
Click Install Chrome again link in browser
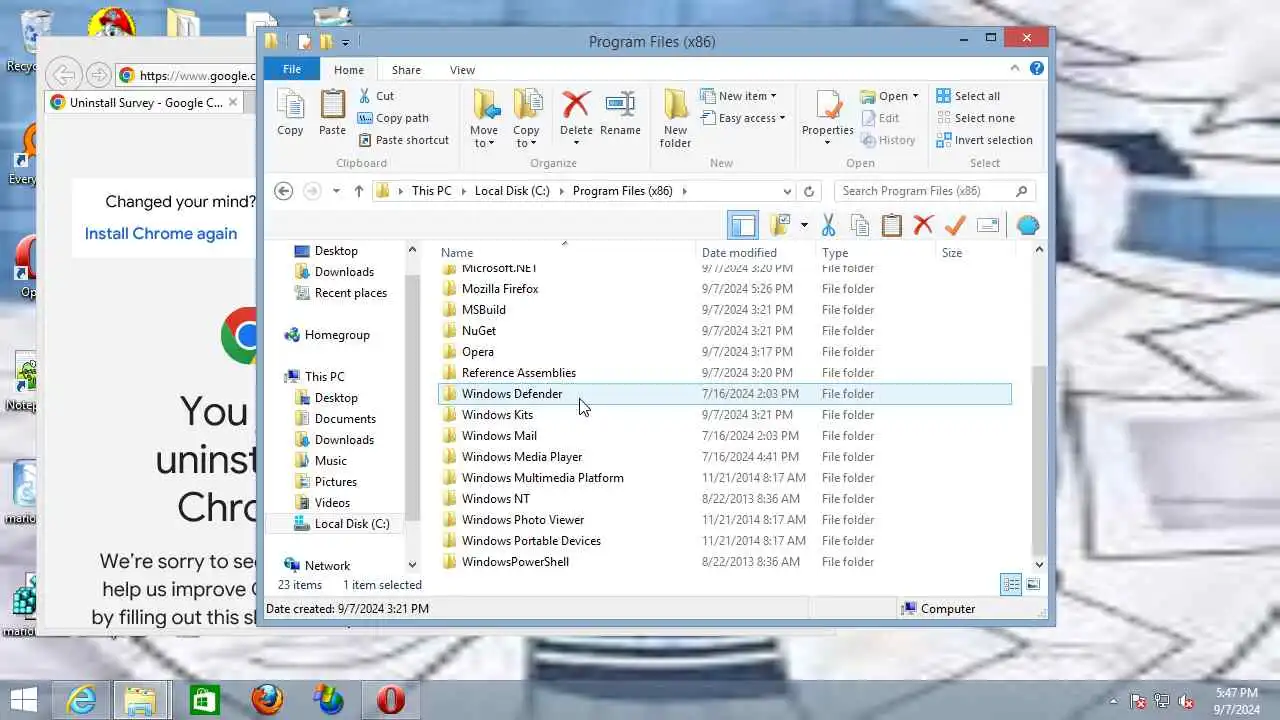click(x=161, y=233)
